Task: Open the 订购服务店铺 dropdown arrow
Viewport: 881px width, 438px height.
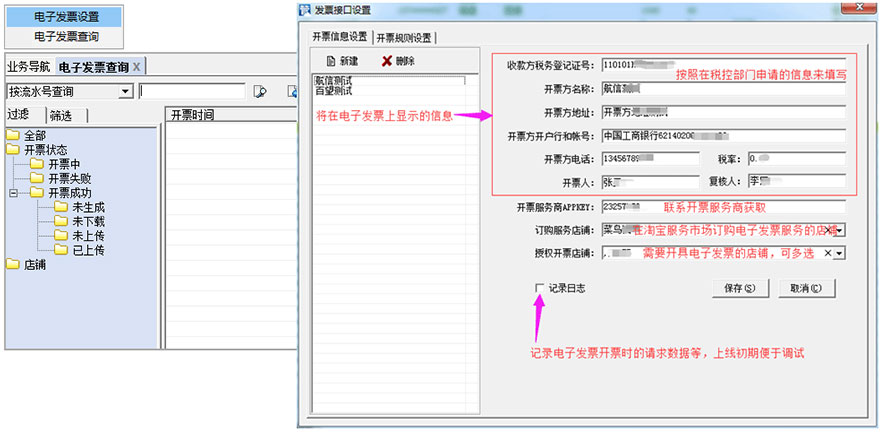Action: point(839,230)
